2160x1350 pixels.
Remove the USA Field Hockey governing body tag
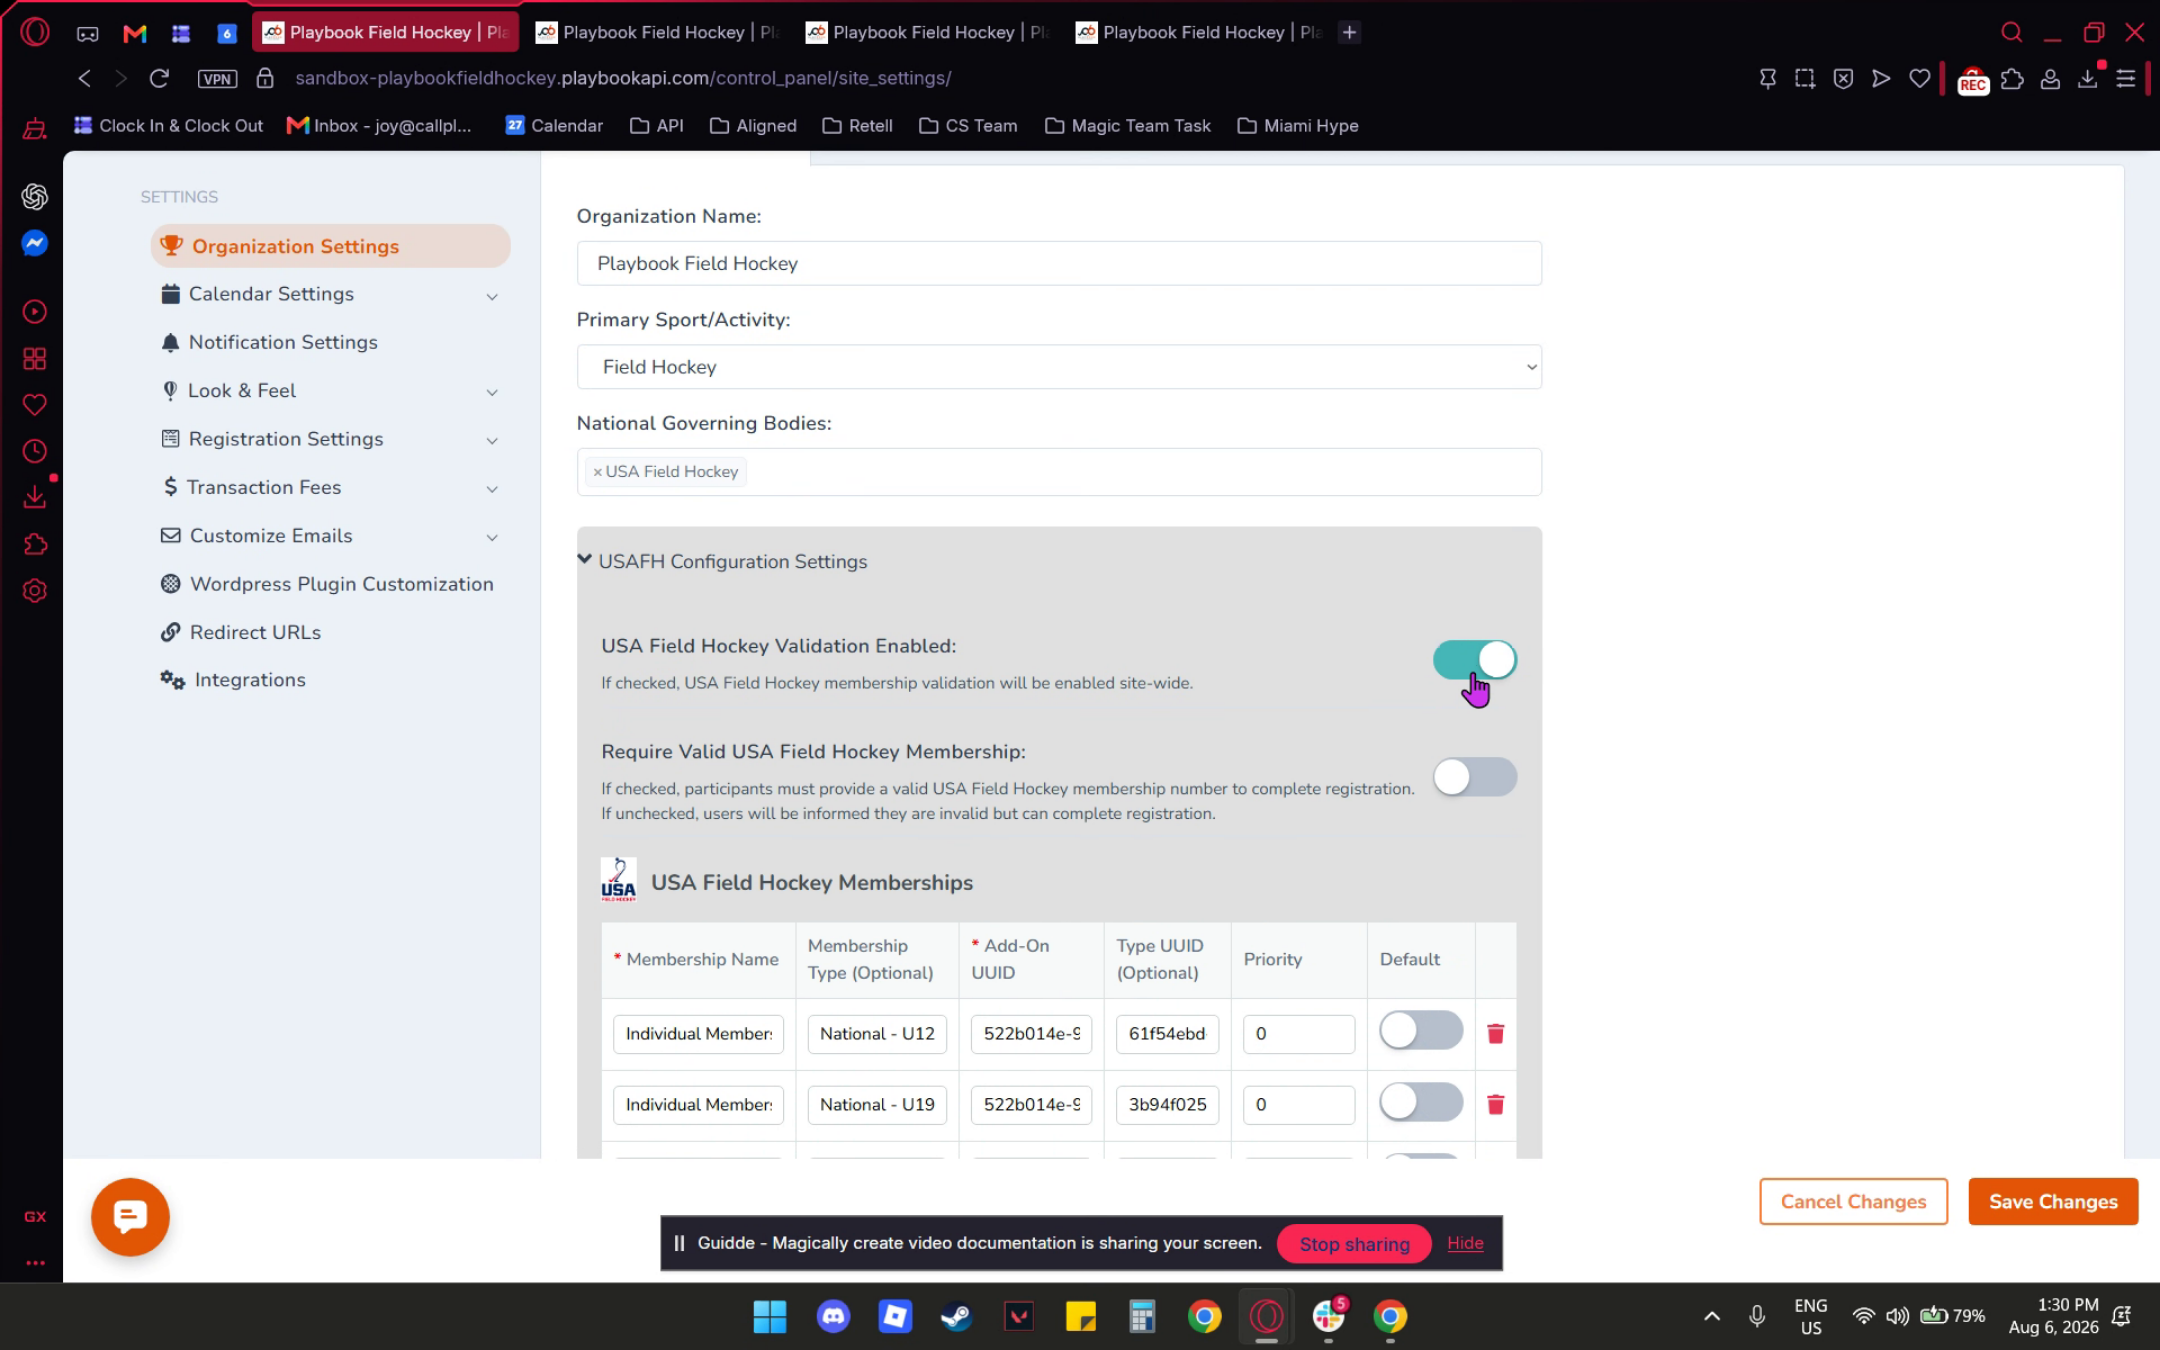598,472
